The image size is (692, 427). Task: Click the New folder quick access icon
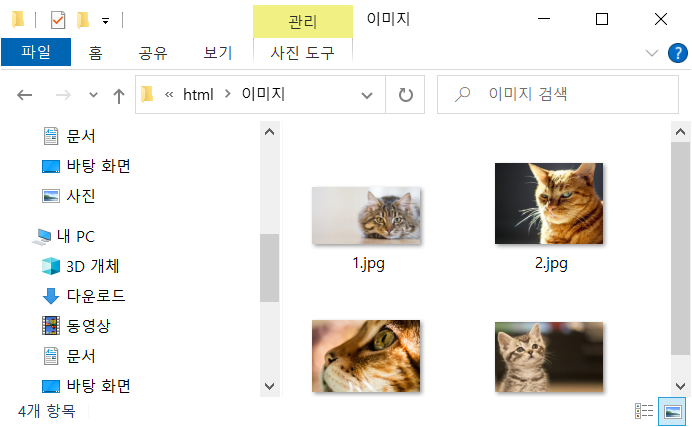click(x=83, y=20)
